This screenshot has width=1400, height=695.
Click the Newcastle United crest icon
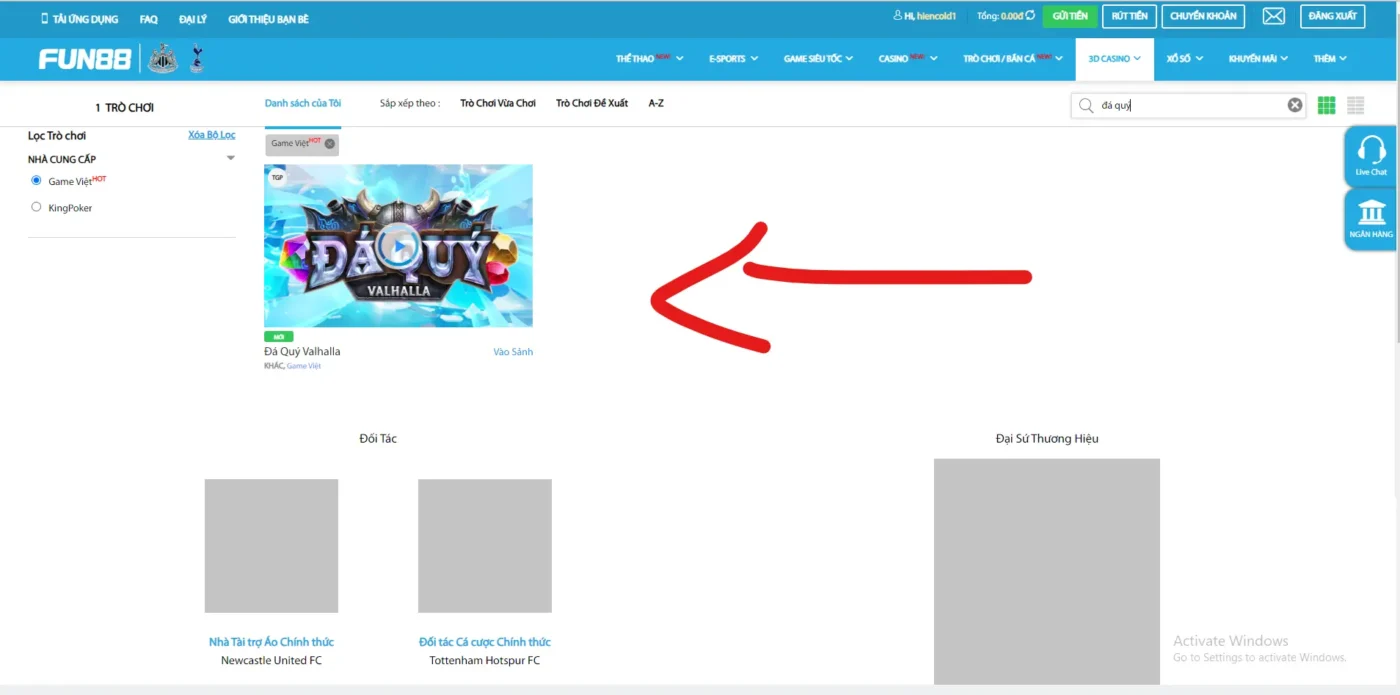162,60
